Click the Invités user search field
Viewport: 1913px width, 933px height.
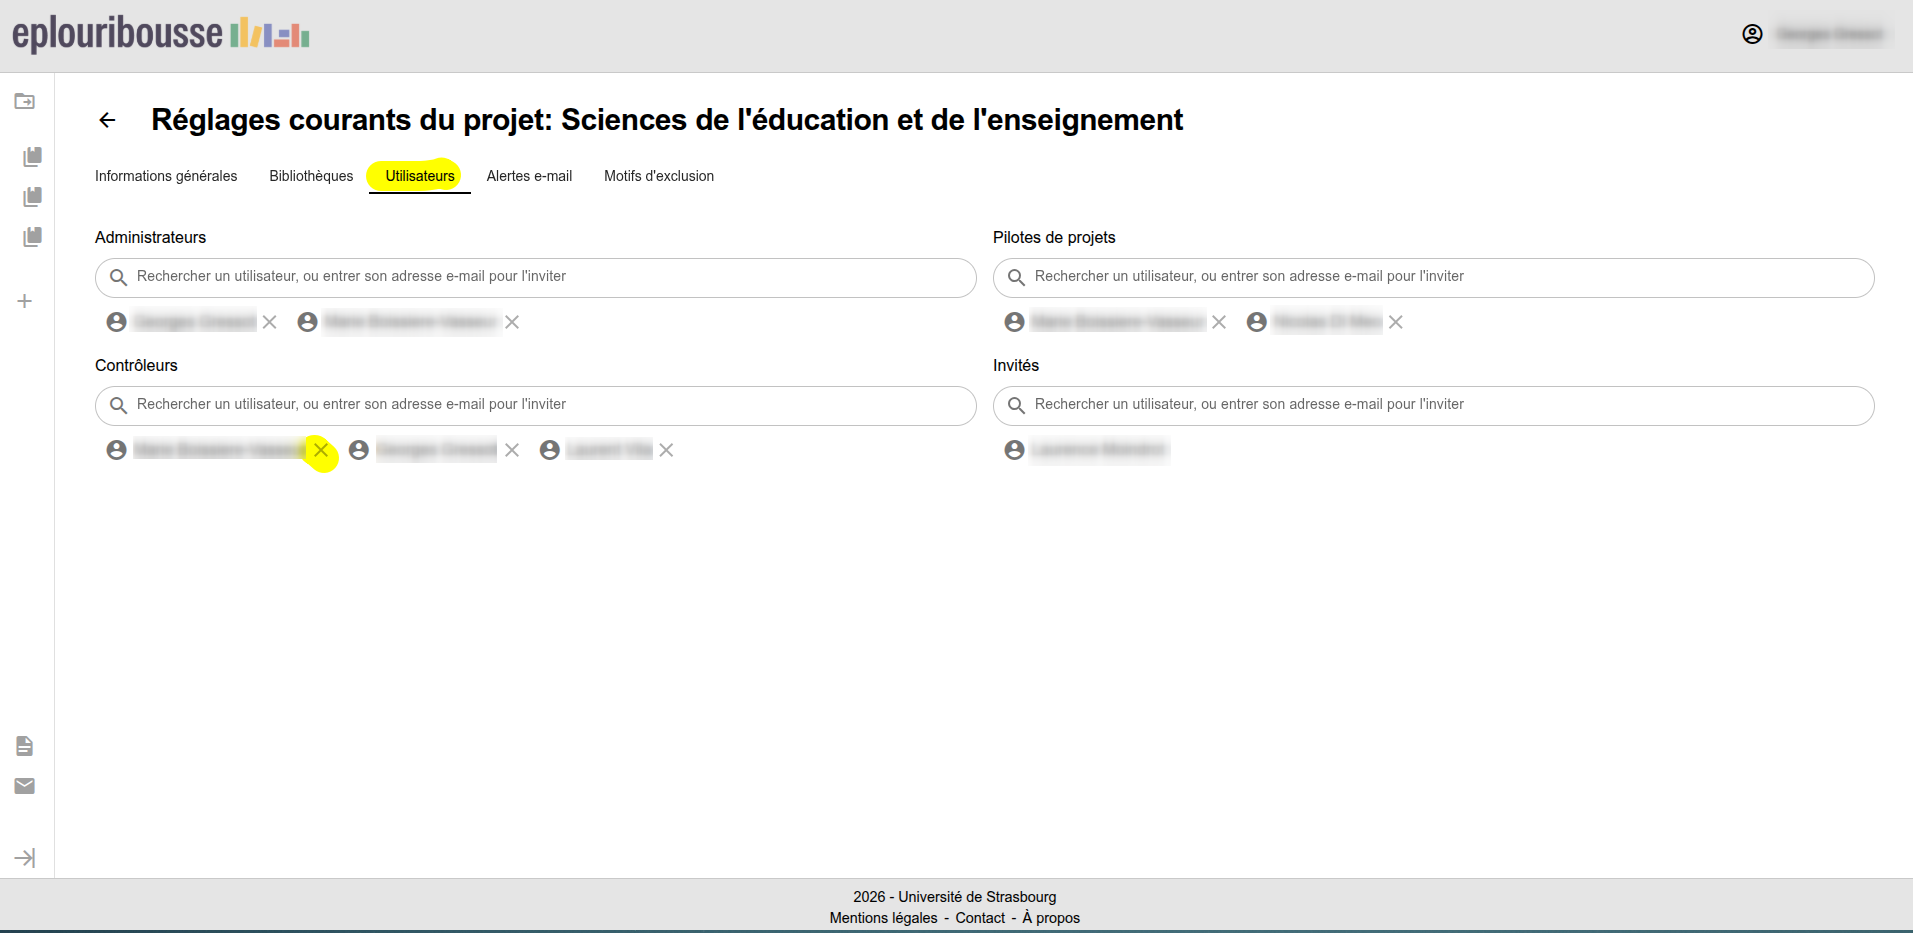coord(1448,405)
